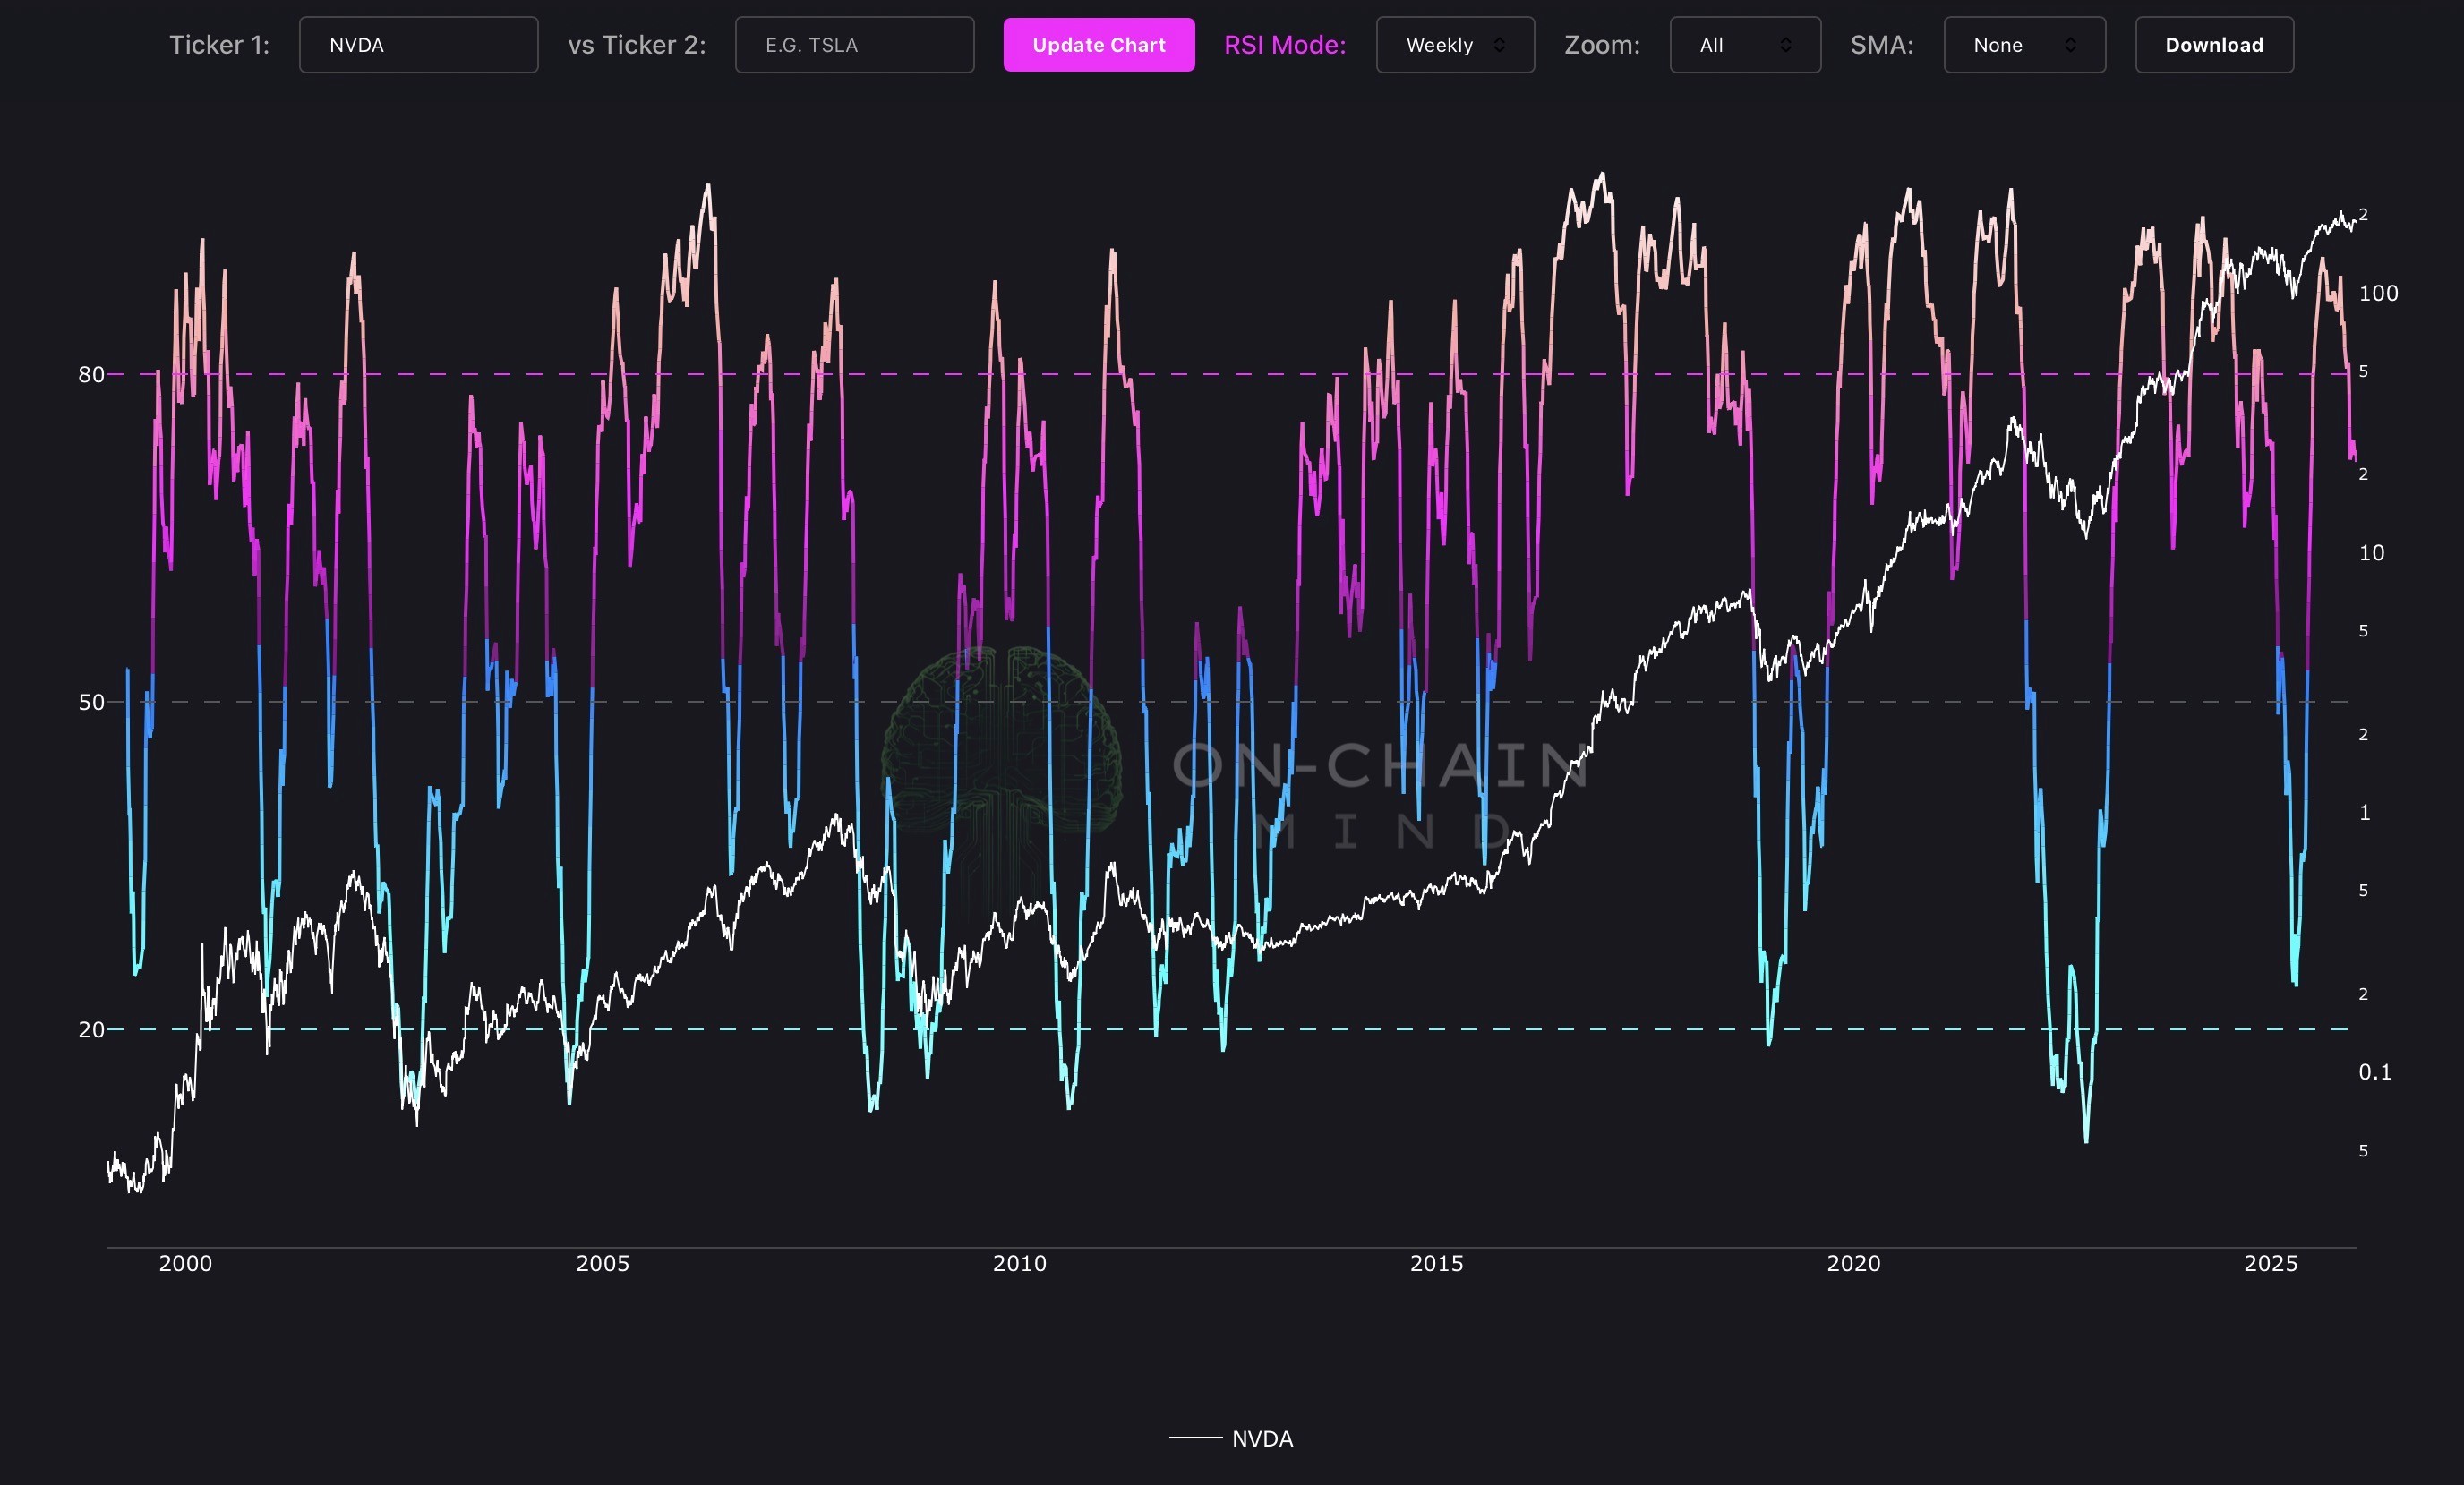Click the 80 RSI level axis label

coord(91,374)
